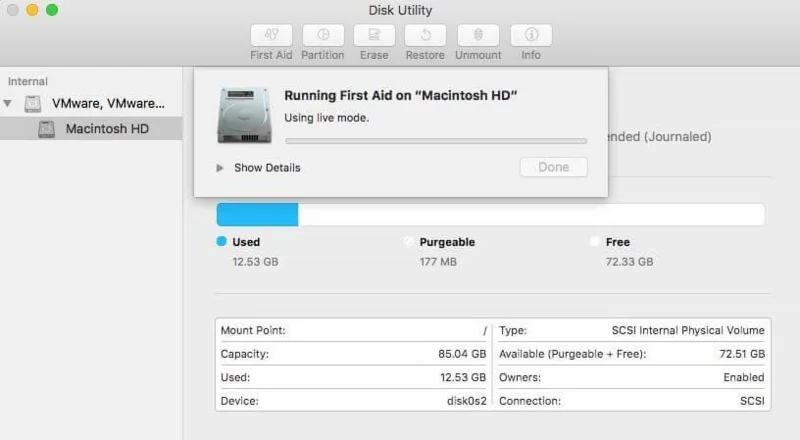The image size is (800, 440).
Task: Click the "Running First Aid on Macintosh HD" heading
Action: point(401,95)
